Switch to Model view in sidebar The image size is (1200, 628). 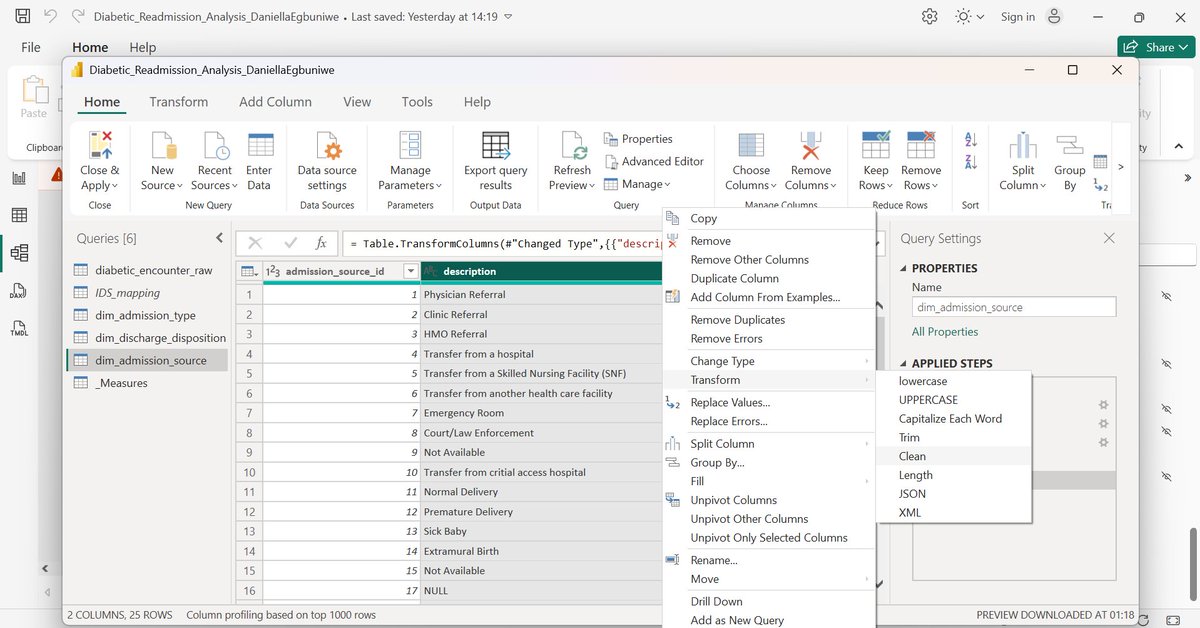tap(19, 253)
